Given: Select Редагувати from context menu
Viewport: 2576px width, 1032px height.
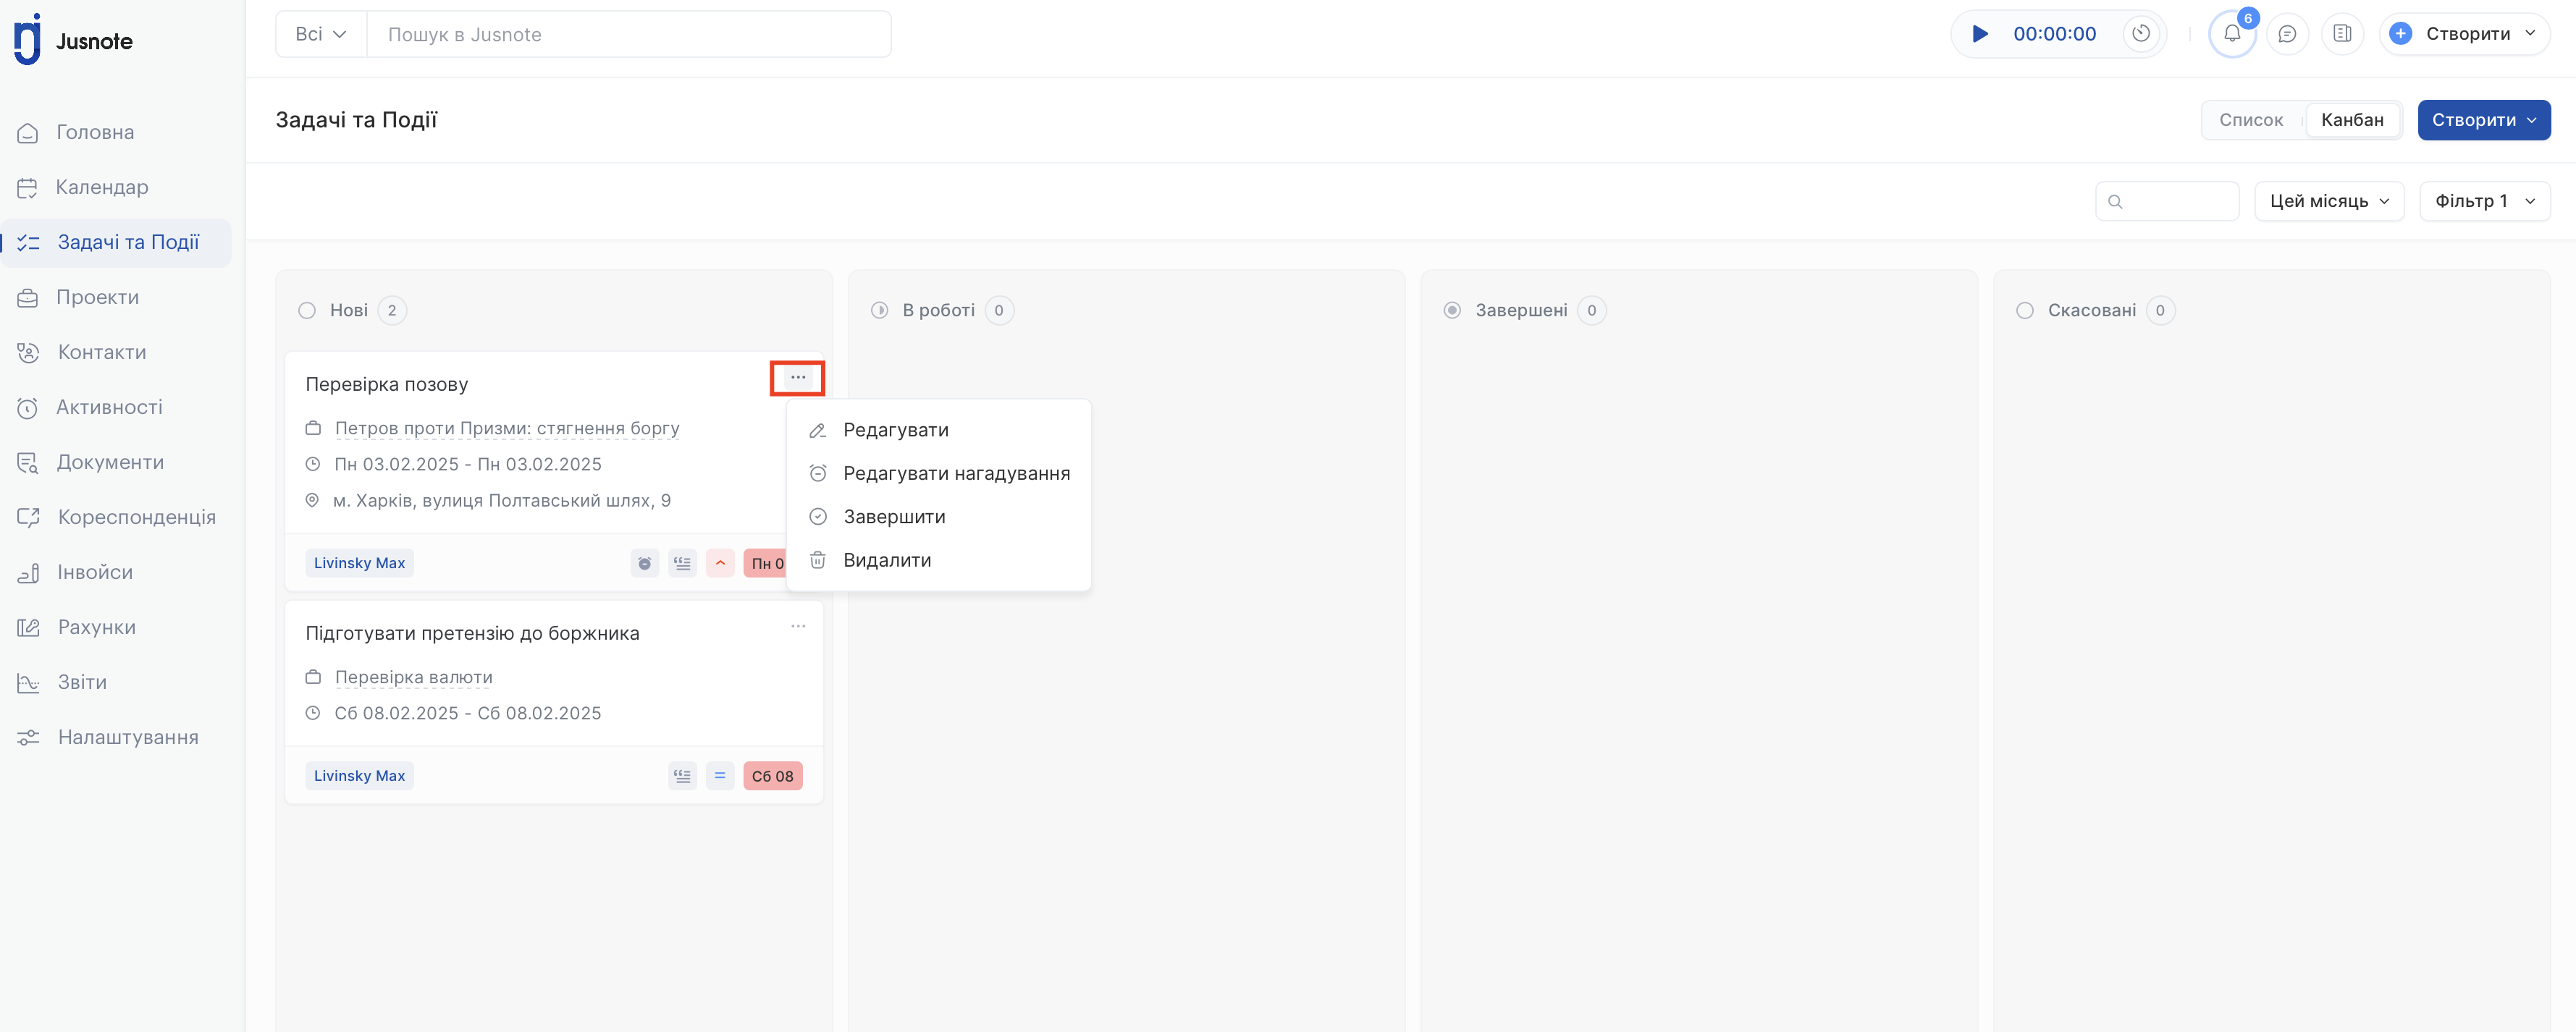Looking at the screenshot, I should [938, 430].
